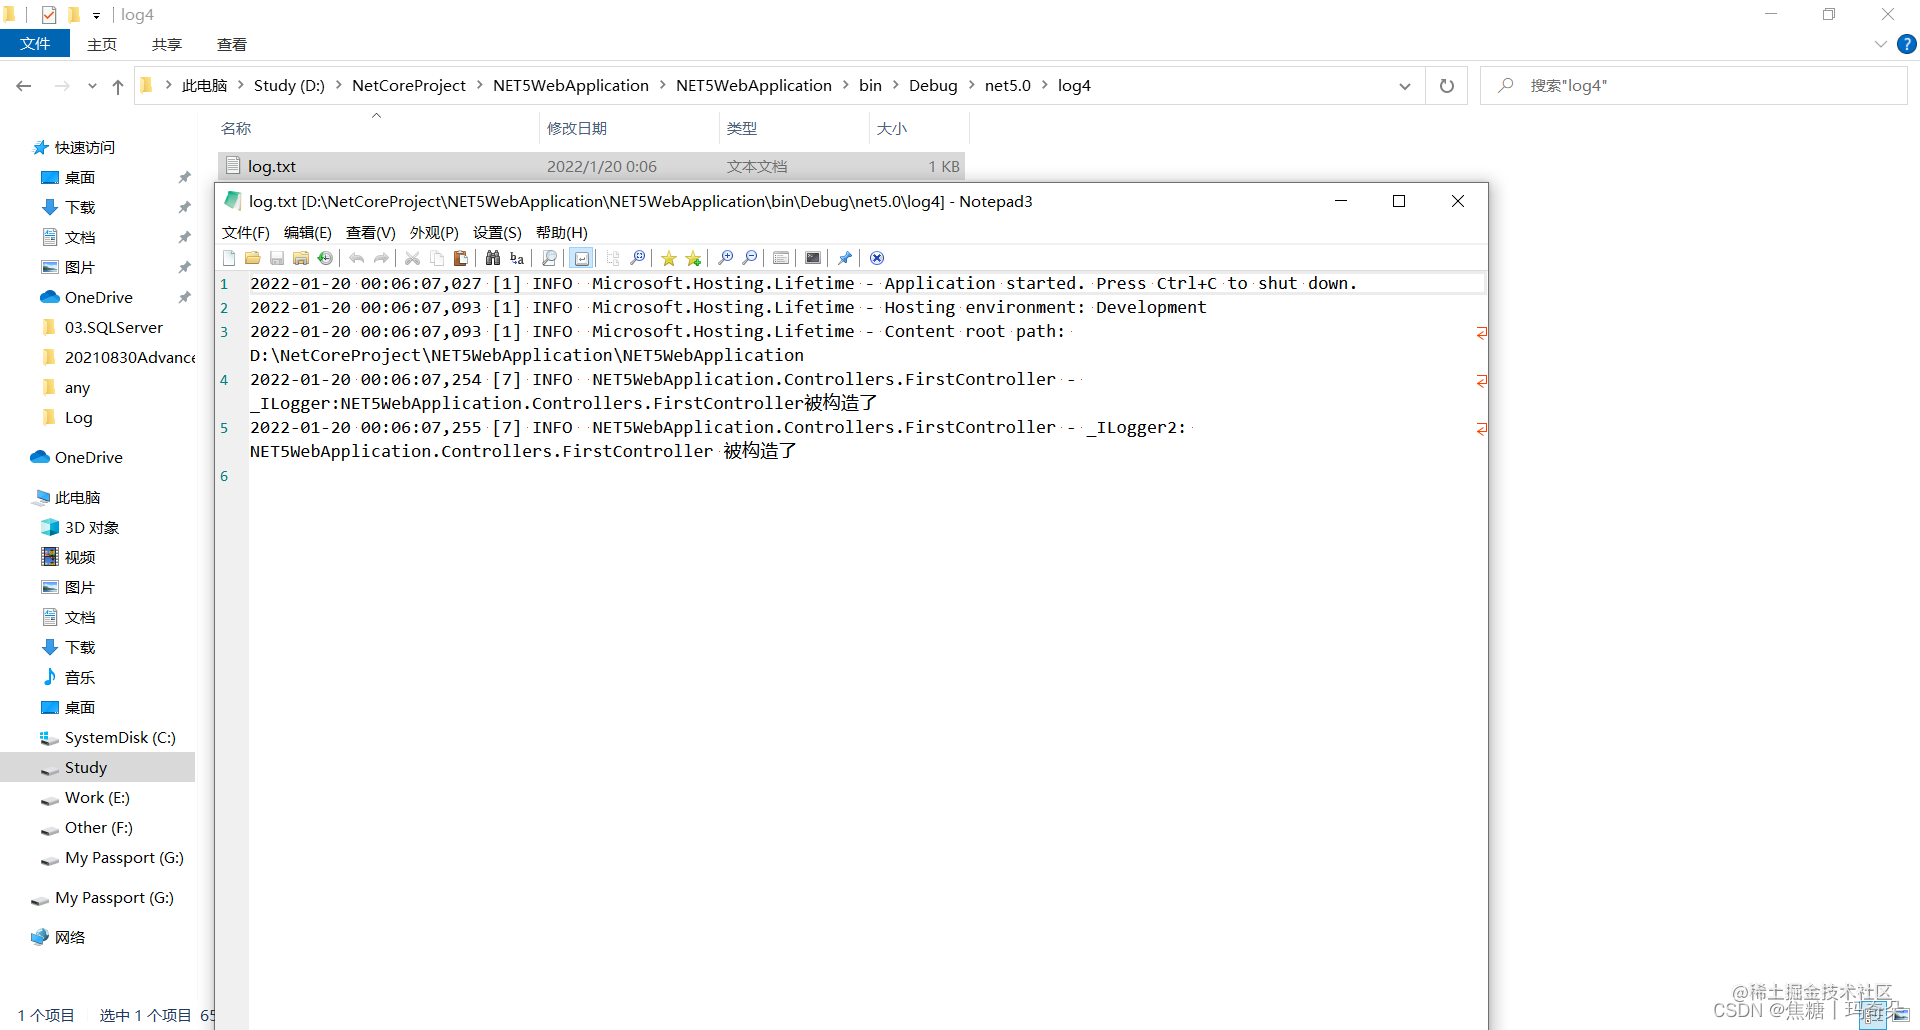1920x1030 pixels.
Task: Sort files by the 名称 column header
Action: coord(377,128)
